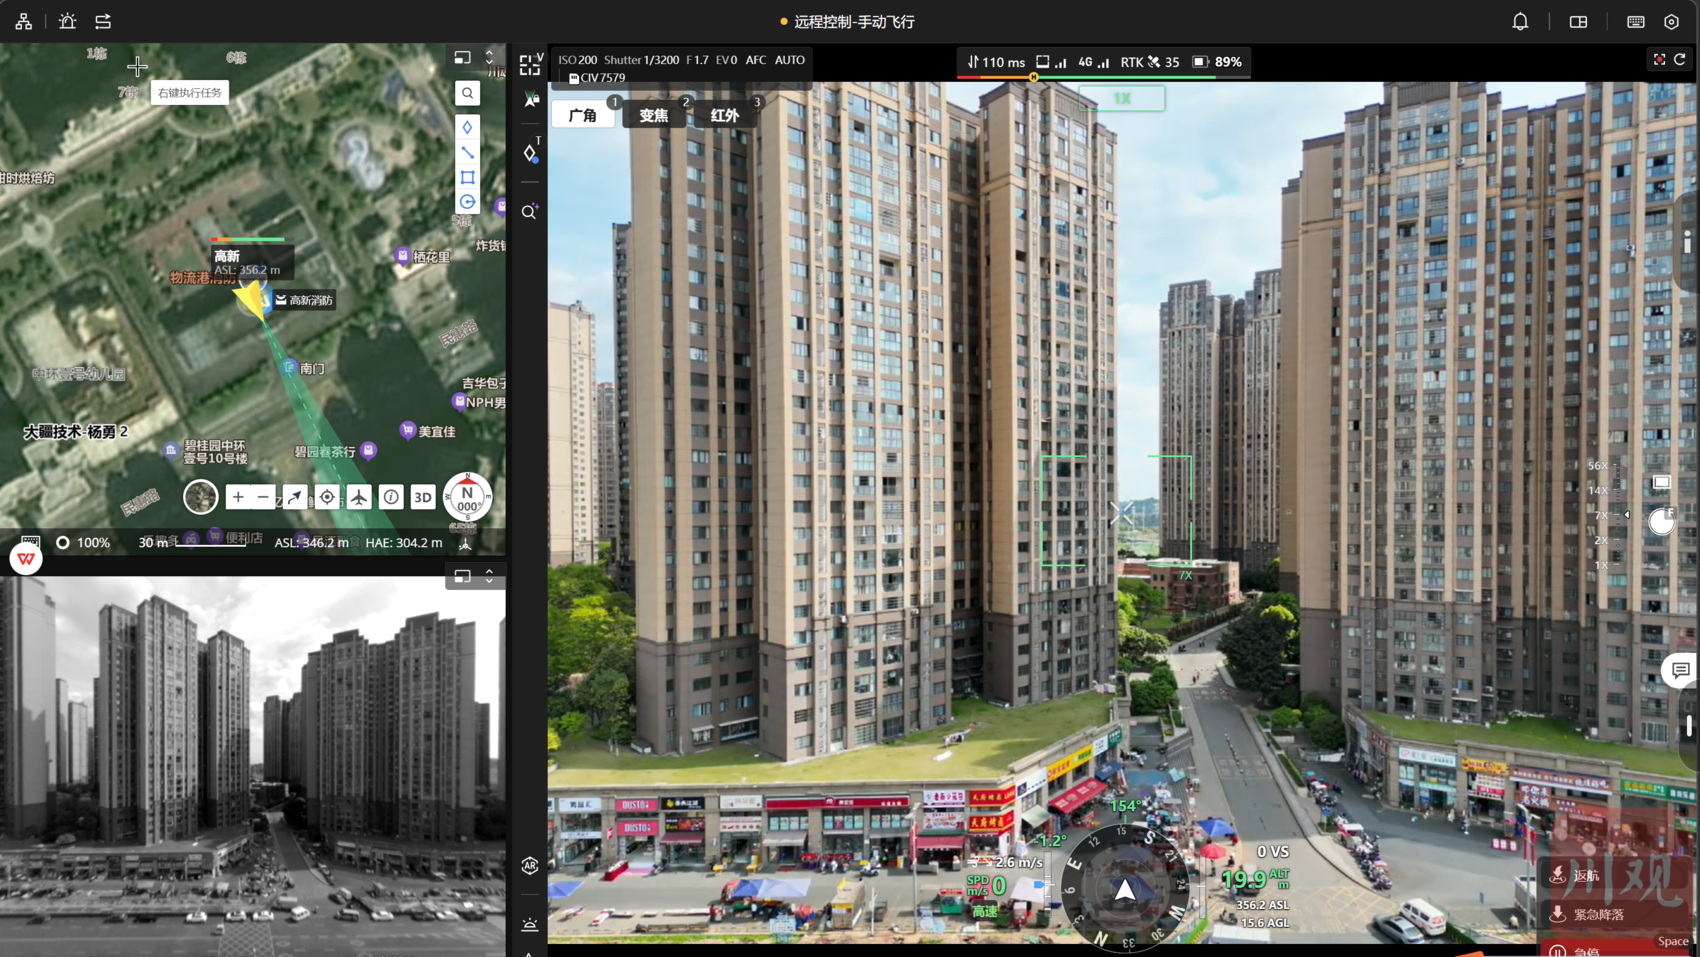Open the map search tool
This screenshot has height=957, width=1700.
[467, 93]
